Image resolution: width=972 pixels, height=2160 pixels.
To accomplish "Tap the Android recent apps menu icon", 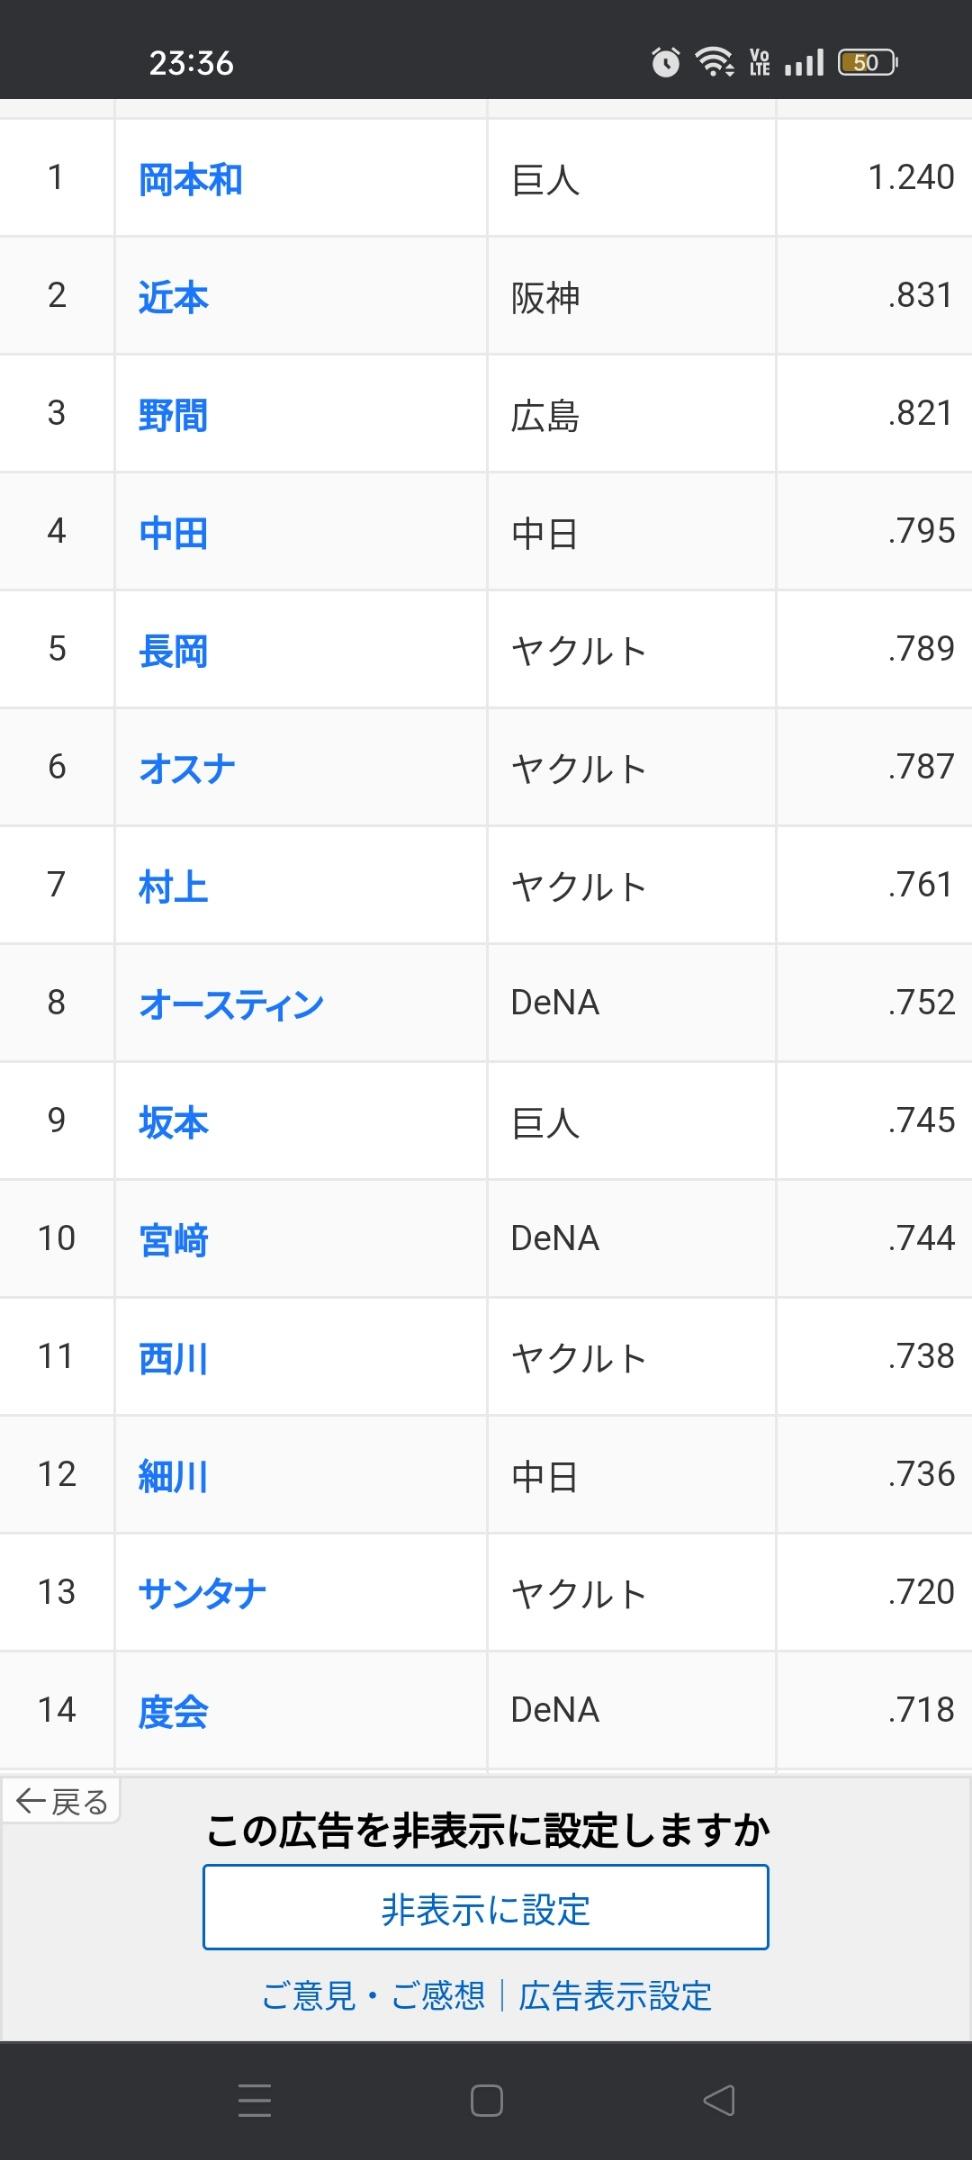I will (x=255, y=2100).
